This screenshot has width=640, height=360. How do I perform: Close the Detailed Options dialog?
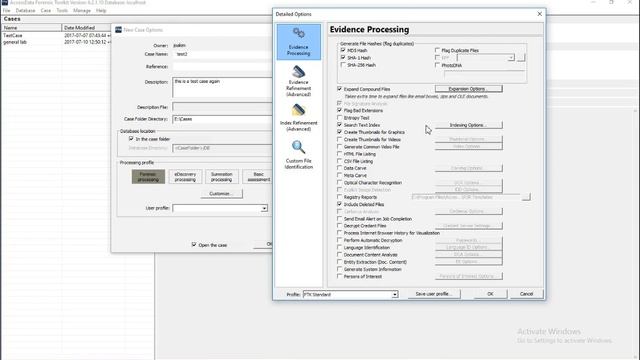(540, 14)
